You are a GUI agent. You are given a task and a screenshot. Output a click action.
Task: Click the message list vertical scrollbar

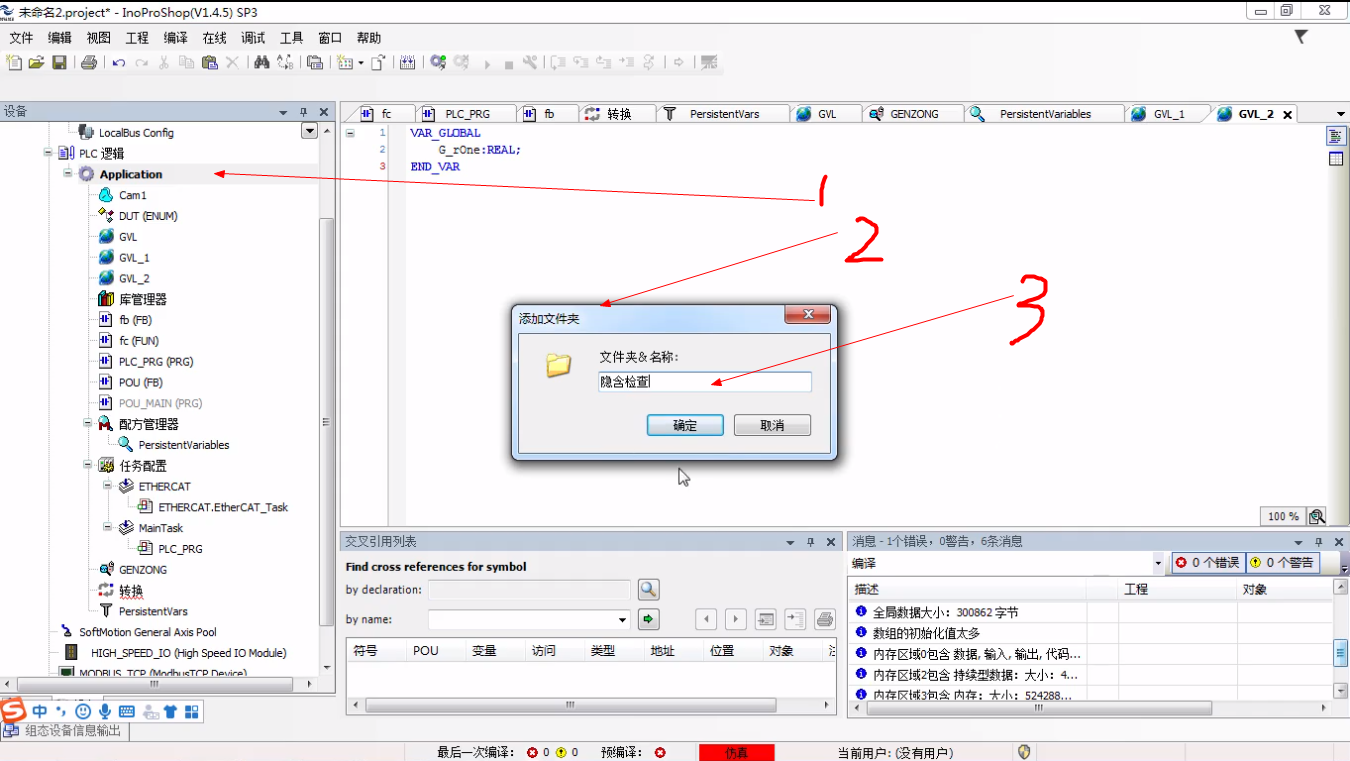[x=1341, y=652]
